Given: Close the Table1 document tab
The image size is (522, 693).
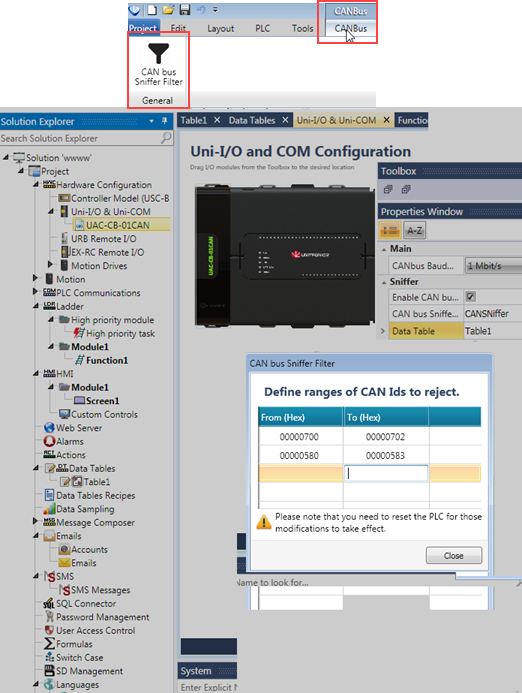Looking at the screenshot, I should 217,120.
